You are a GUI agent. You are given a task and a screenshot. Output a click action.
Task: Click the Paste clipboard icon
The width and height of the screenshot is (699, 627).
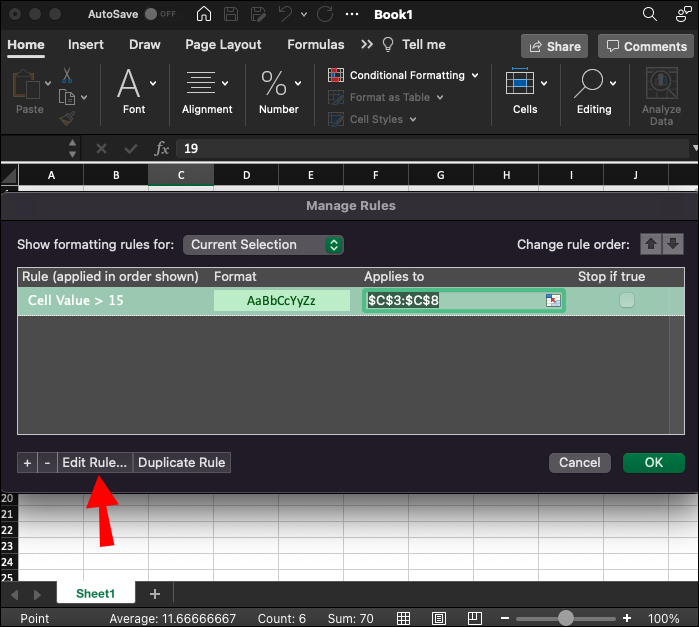tap(27, 90)
